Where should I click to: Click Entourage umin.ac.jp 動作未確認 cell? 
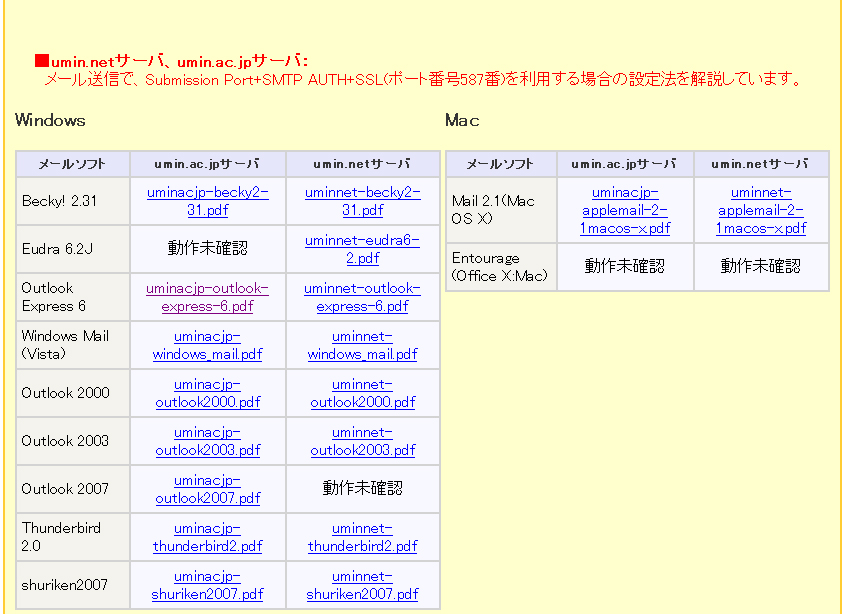tap(625, 267)
